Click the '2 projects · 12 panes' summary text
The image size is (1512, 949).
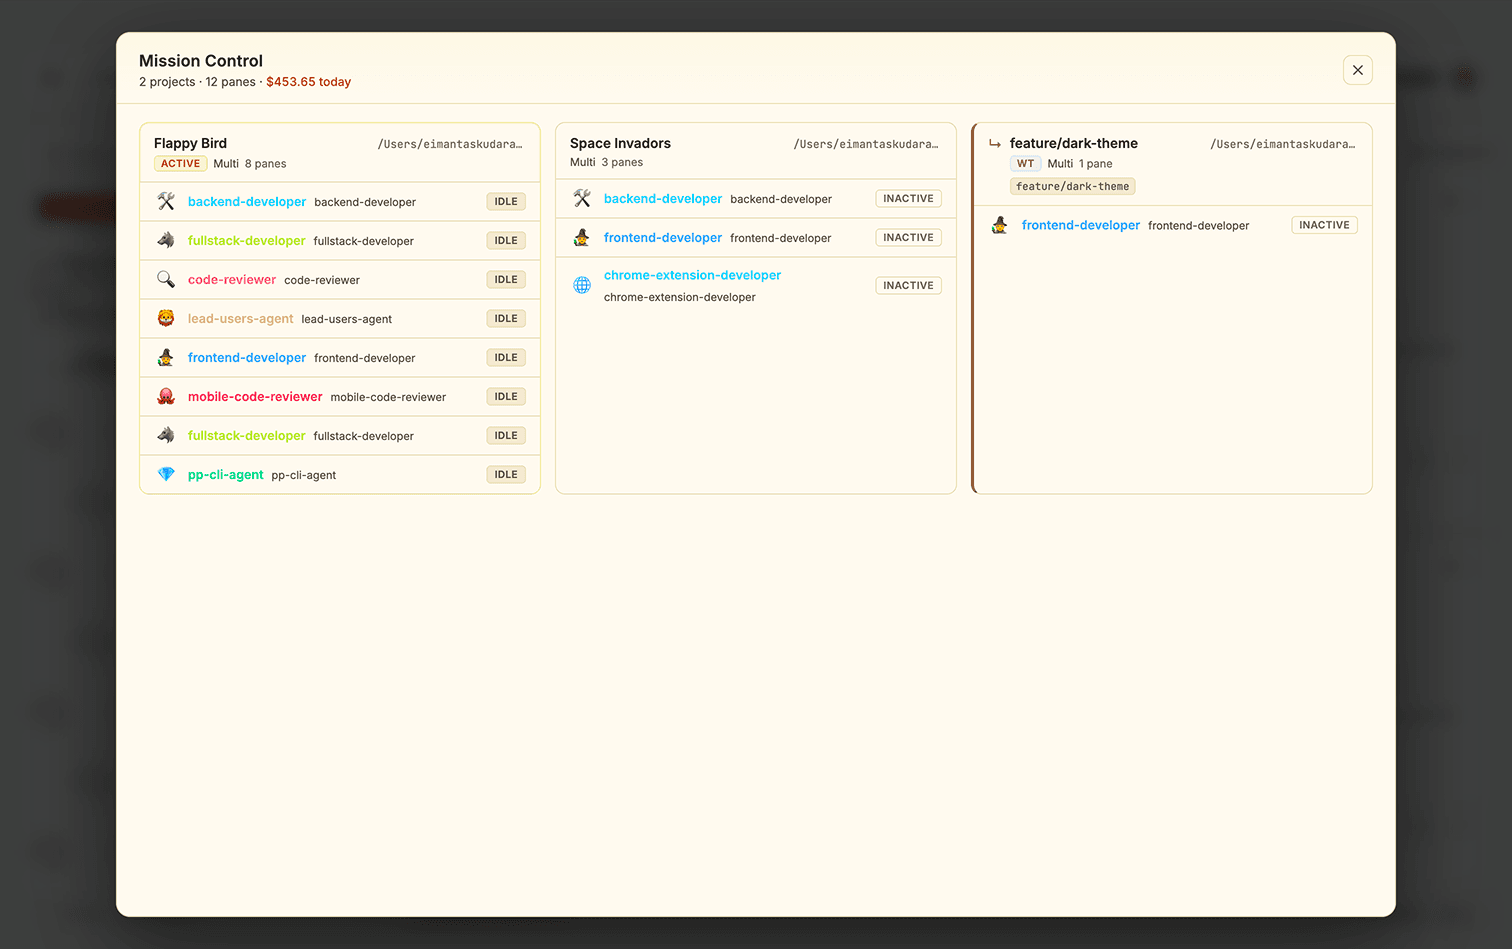[x=197, y=82]
